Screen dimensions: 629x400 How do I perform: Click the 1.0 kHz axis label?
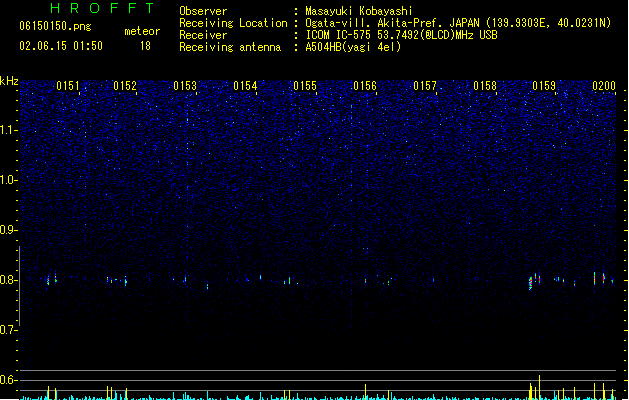coord(8,180)
